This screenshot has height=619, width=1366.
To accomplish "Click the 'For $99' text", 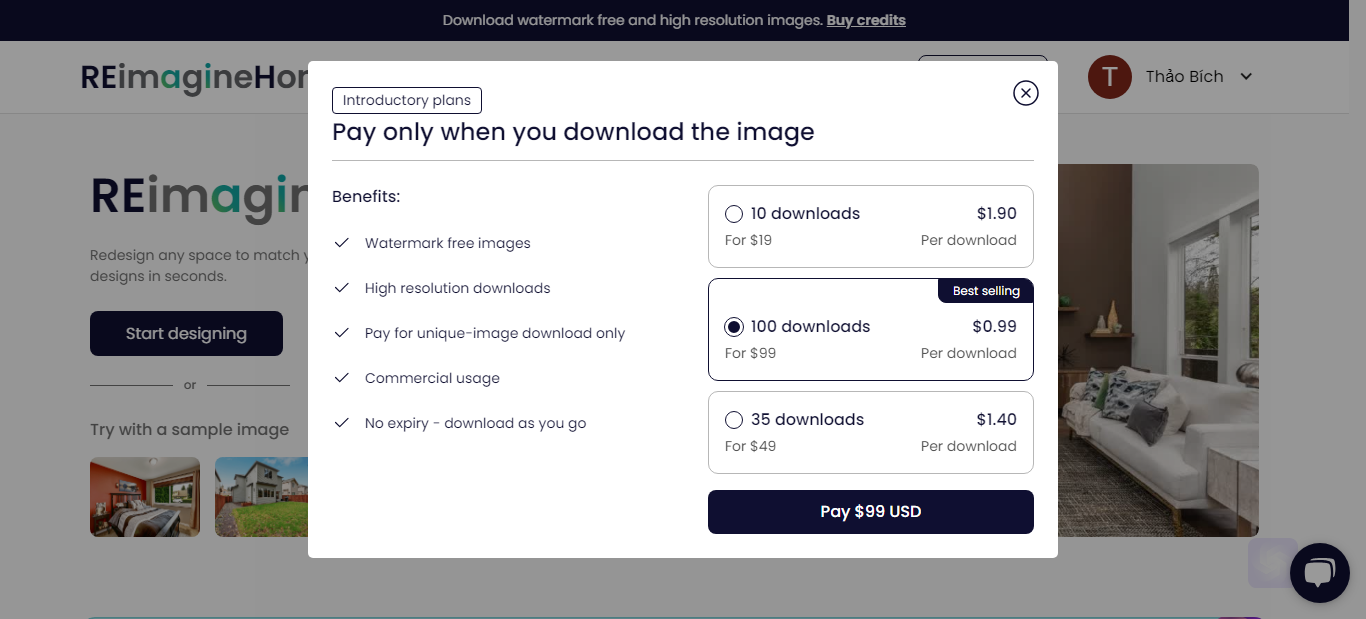I will click(x=750, y=353).
